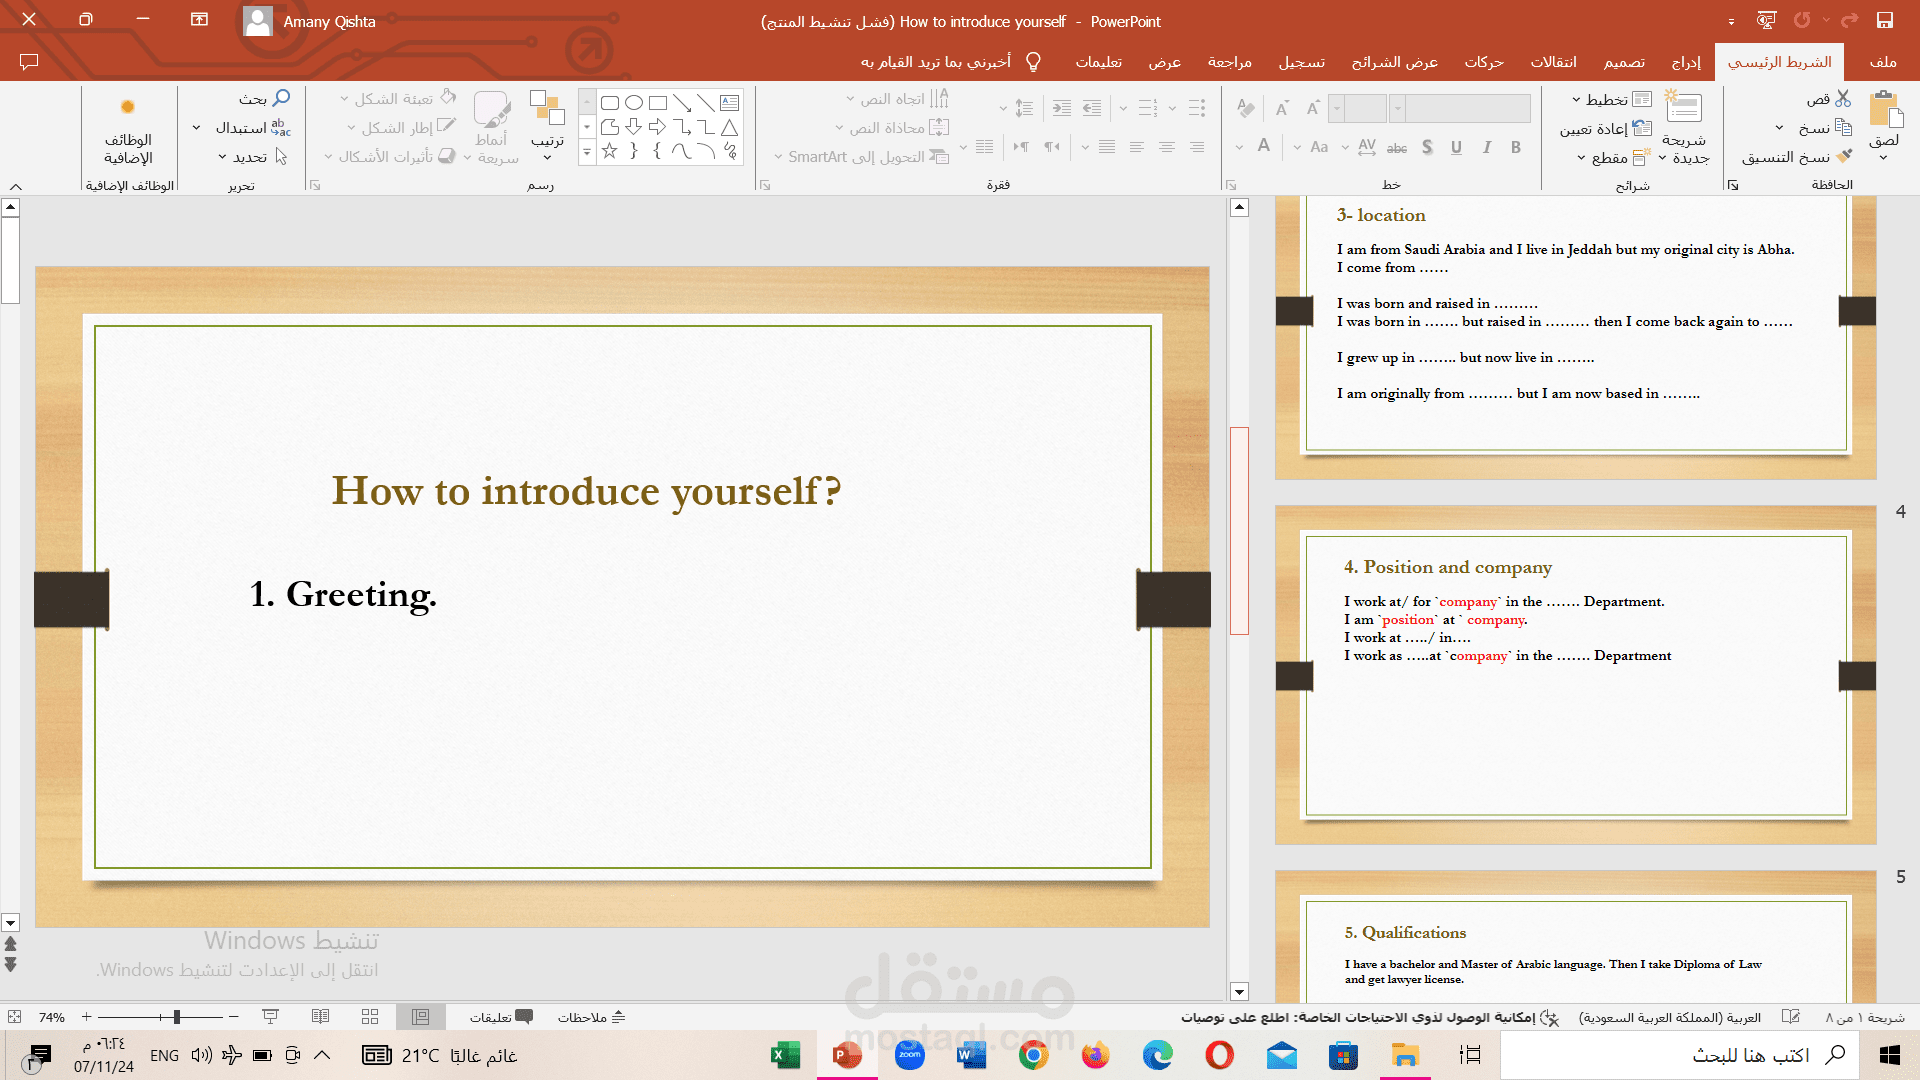Click the Slide Sorter view icon
Image resolution: width=1920 pixels, height=1080 pixels.
370,1017
